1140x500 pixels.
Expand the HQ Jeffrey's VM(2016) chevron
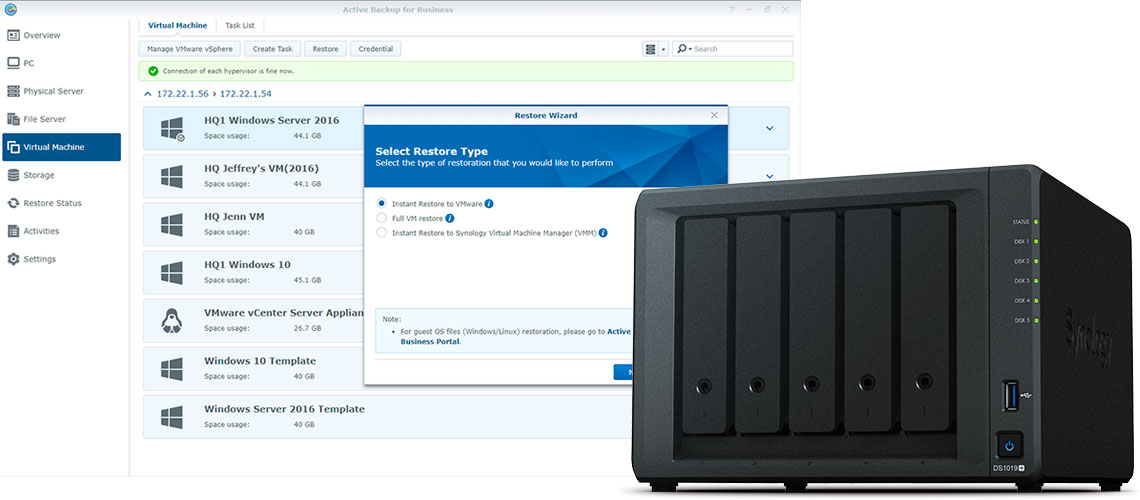770,176
